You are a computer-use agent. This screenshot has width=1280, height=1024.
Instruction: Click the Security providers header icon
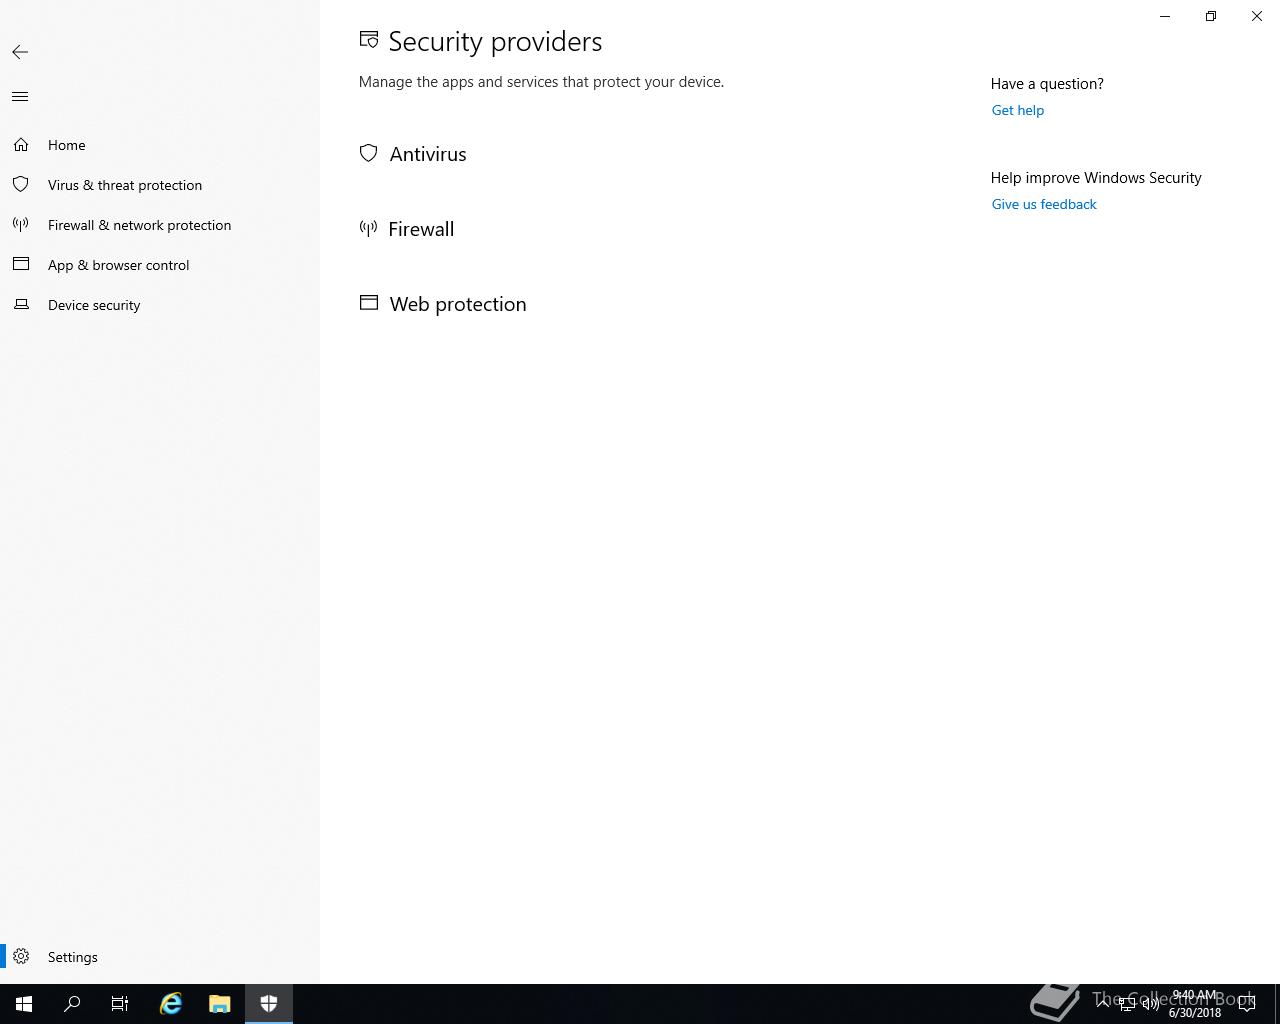coord(369,40)
